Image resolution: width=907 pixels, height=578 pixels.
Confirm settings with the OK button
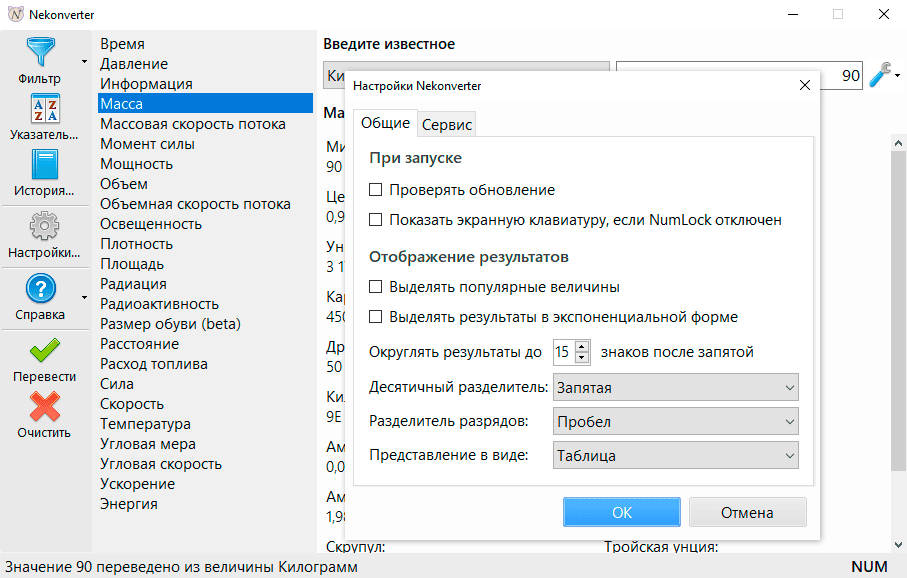[x=622, y=513]
